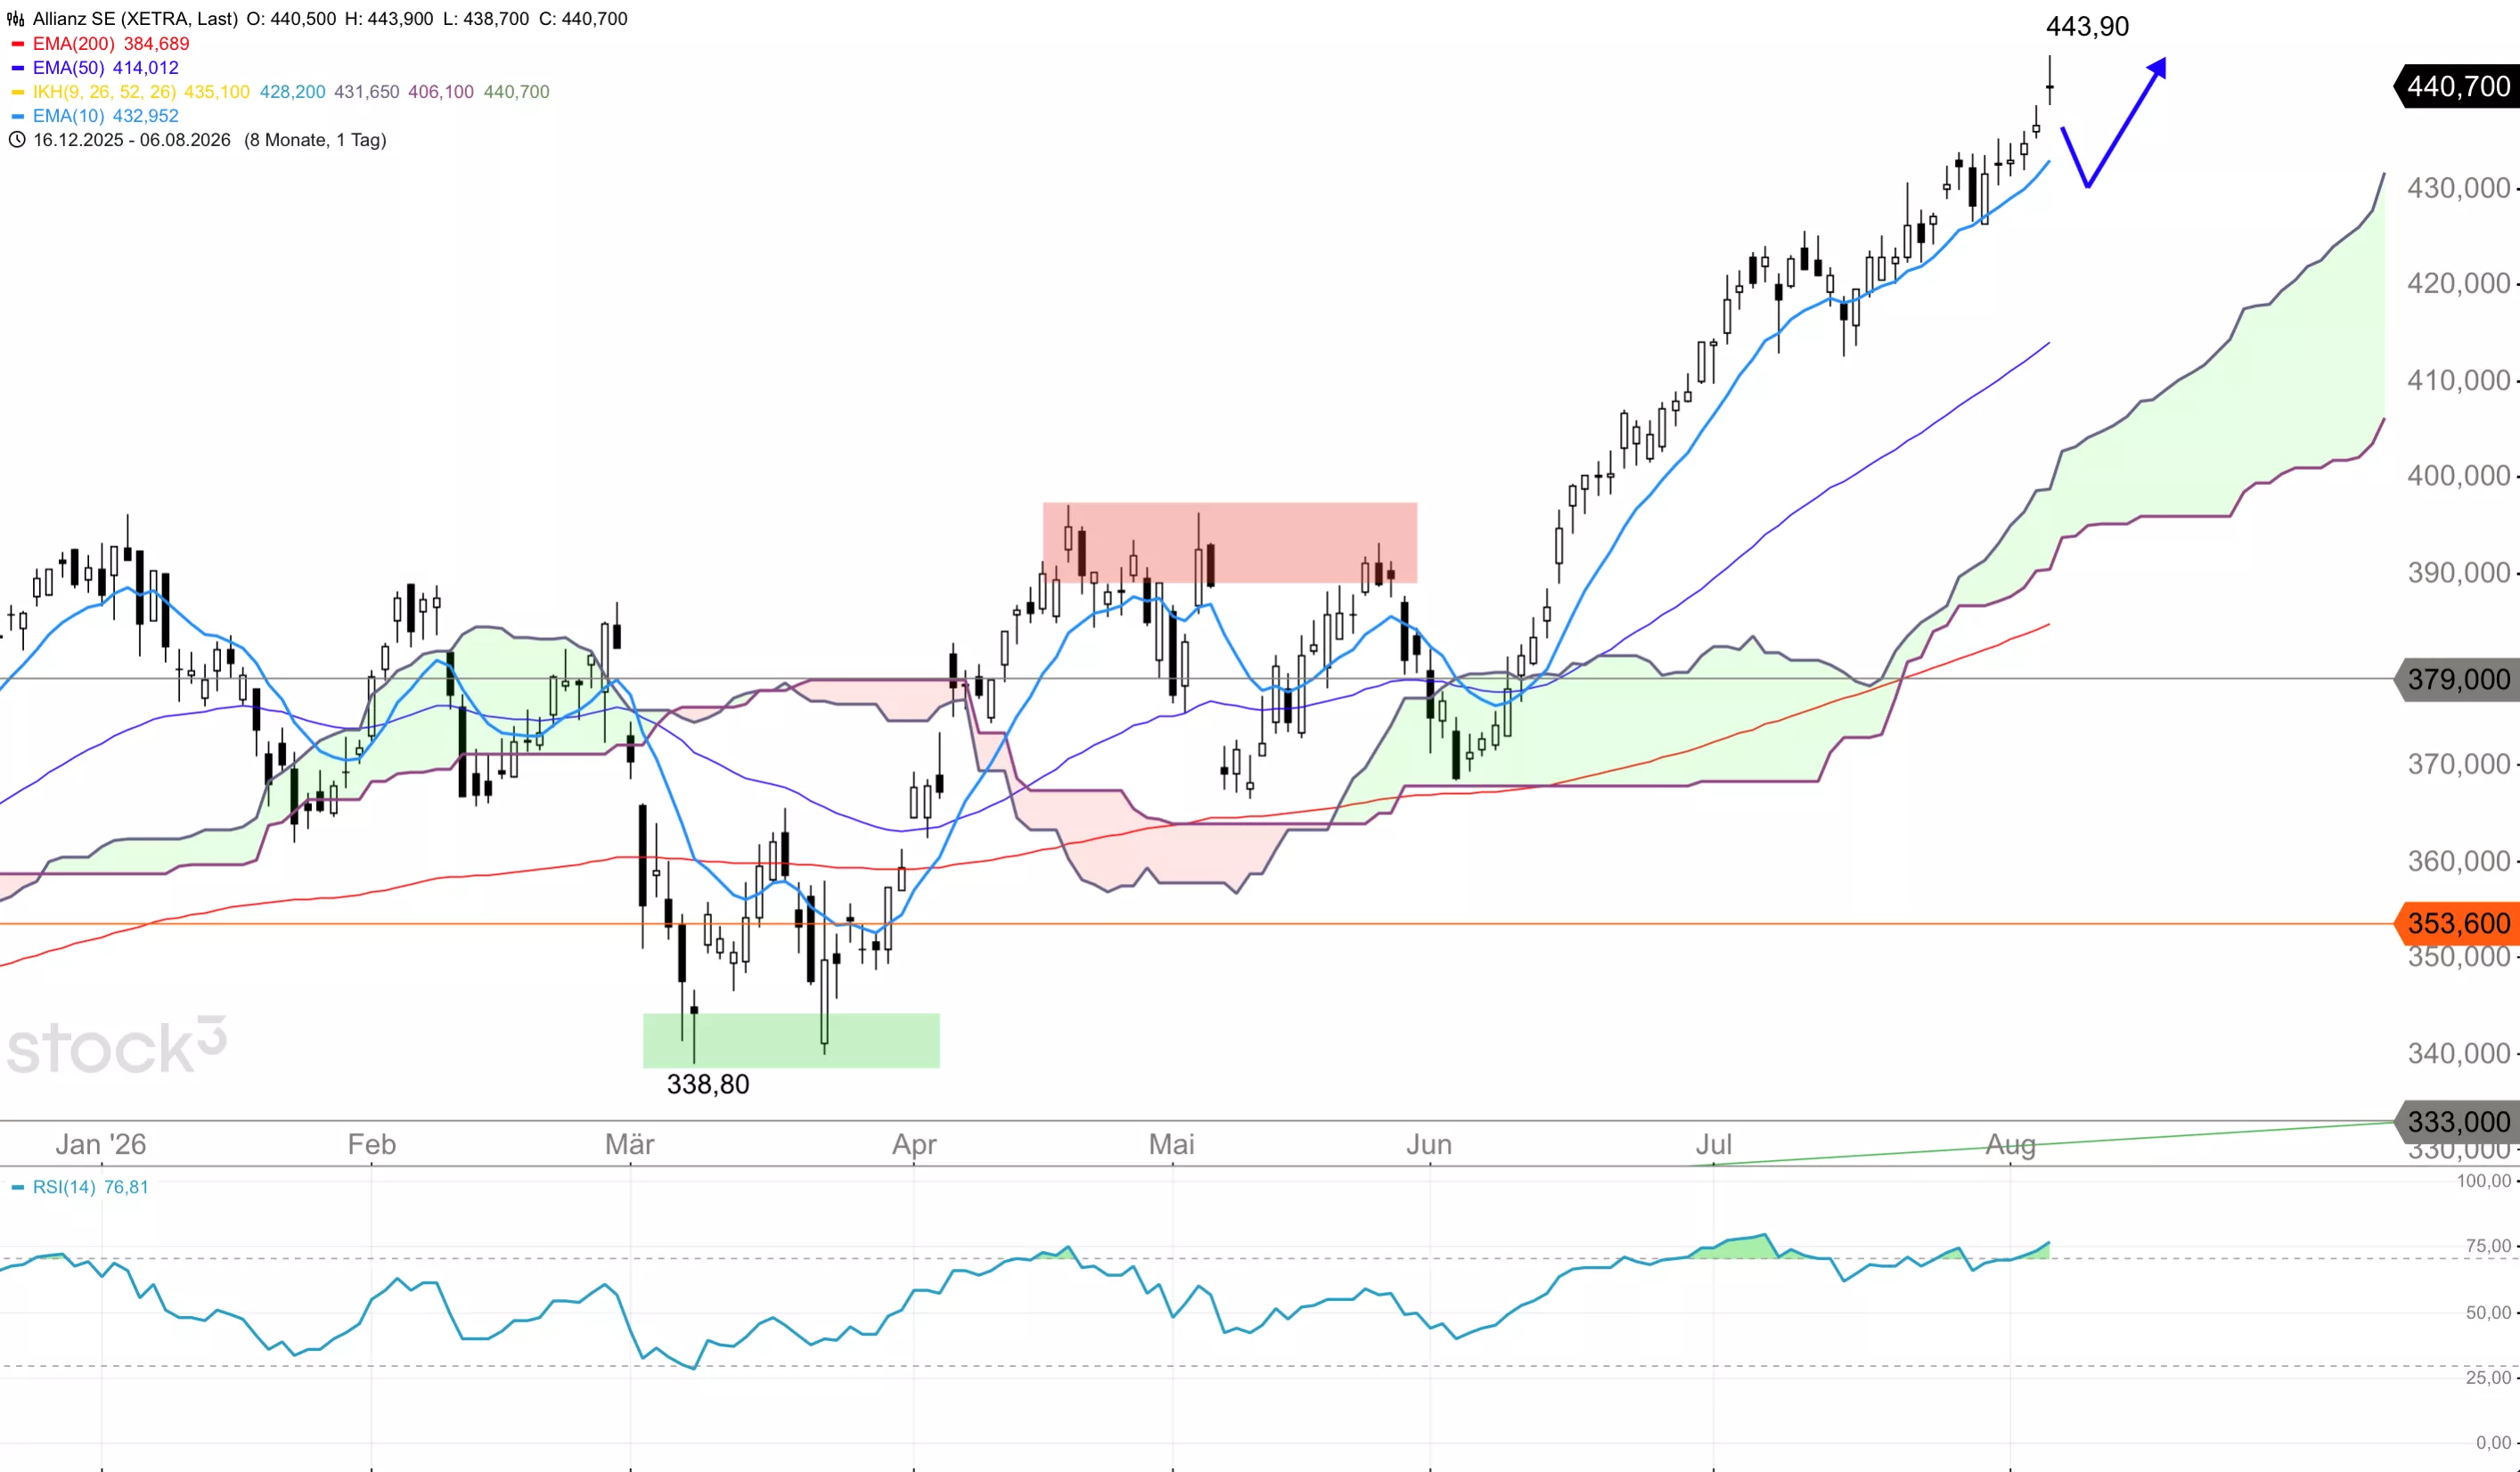Viewport: 2520px width, 1472px height.
Task: Click the RSI(14) legend marker
Action: coord(17,1187)
